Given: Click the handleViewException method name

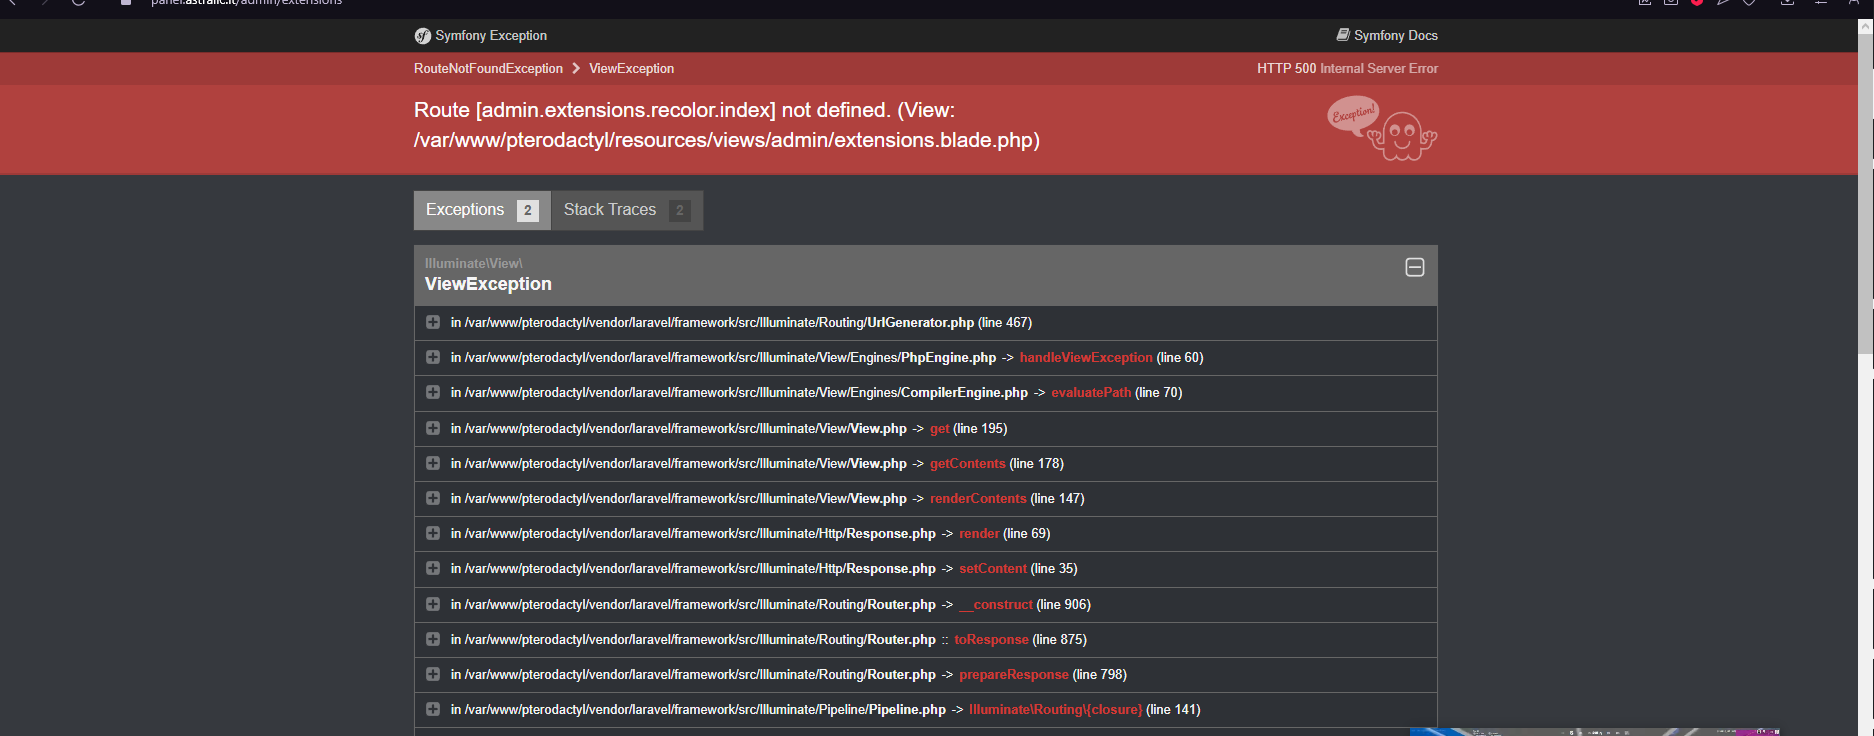Looking at the screenshot, I should (1086, 358).
